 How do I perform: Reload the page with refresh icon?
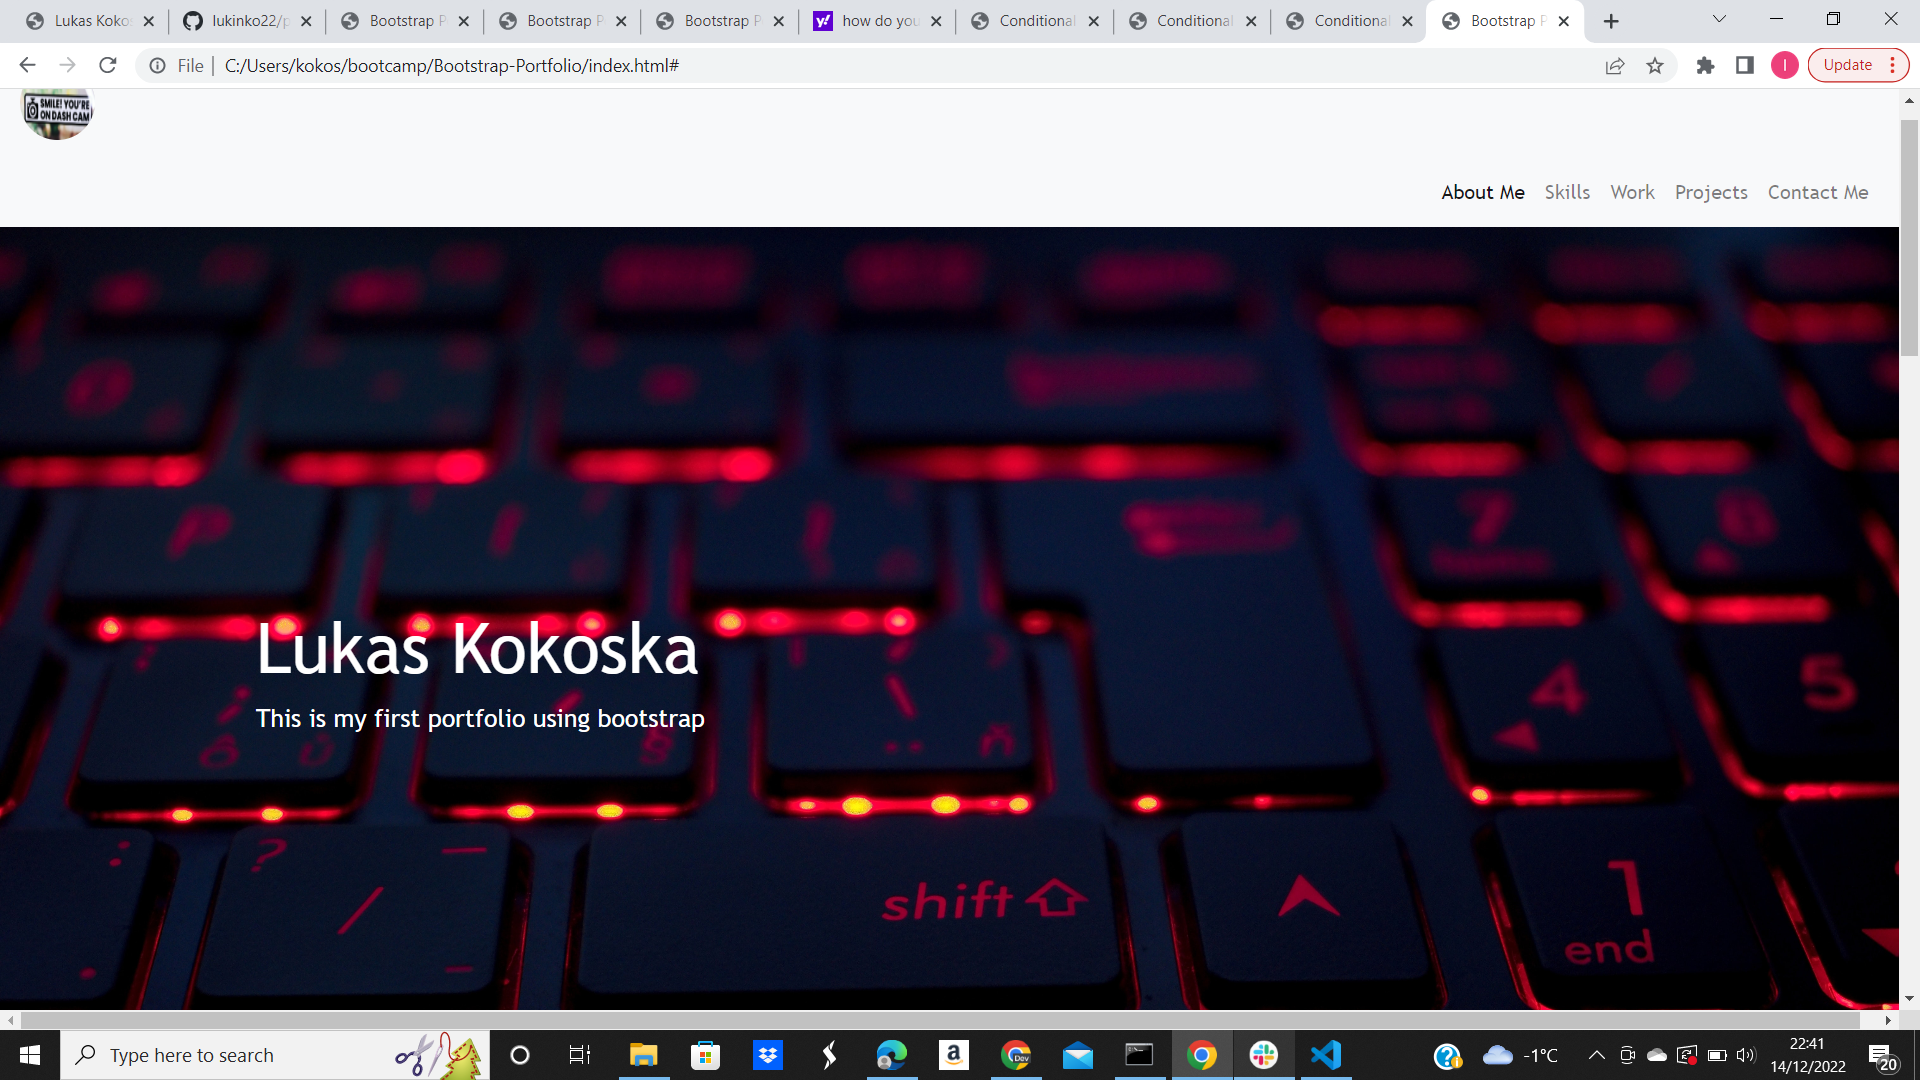tap(108, 65)
